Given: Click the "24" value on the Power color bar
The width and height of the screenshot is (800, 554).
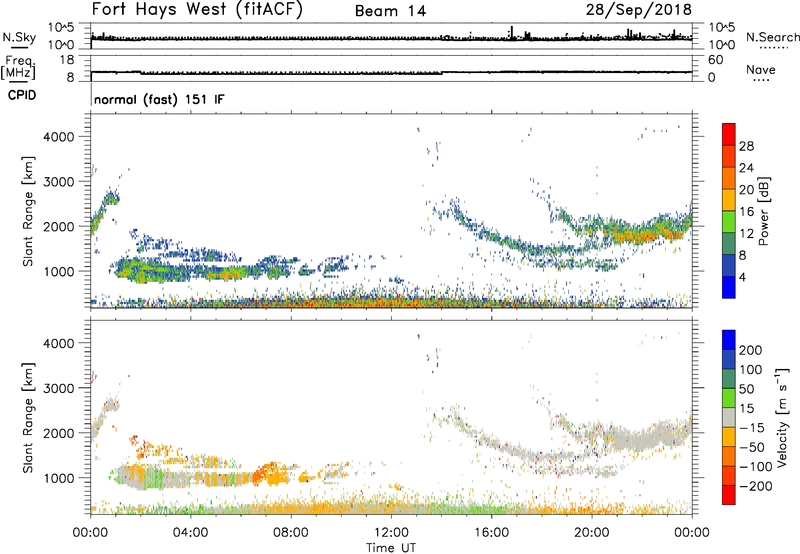Looking at the screenshot, I should coord(746,168).
